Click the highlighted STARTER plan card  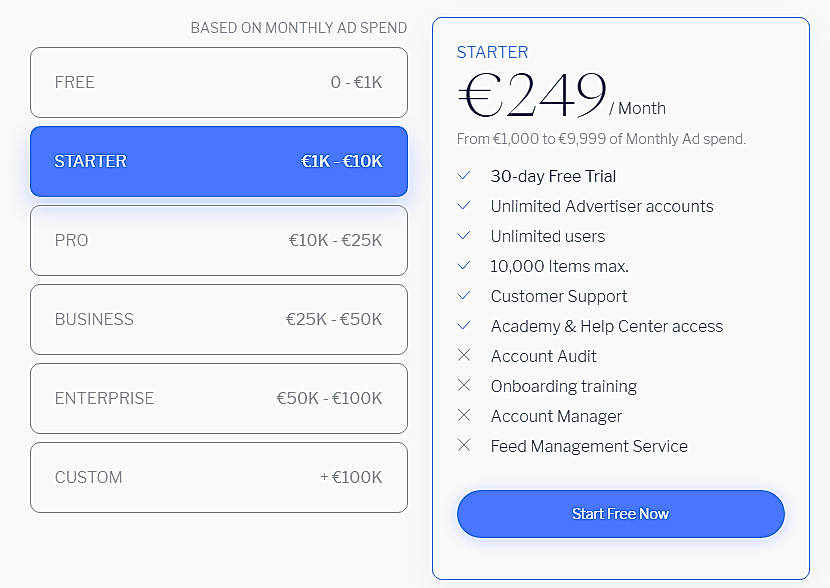tap(219, 161)
